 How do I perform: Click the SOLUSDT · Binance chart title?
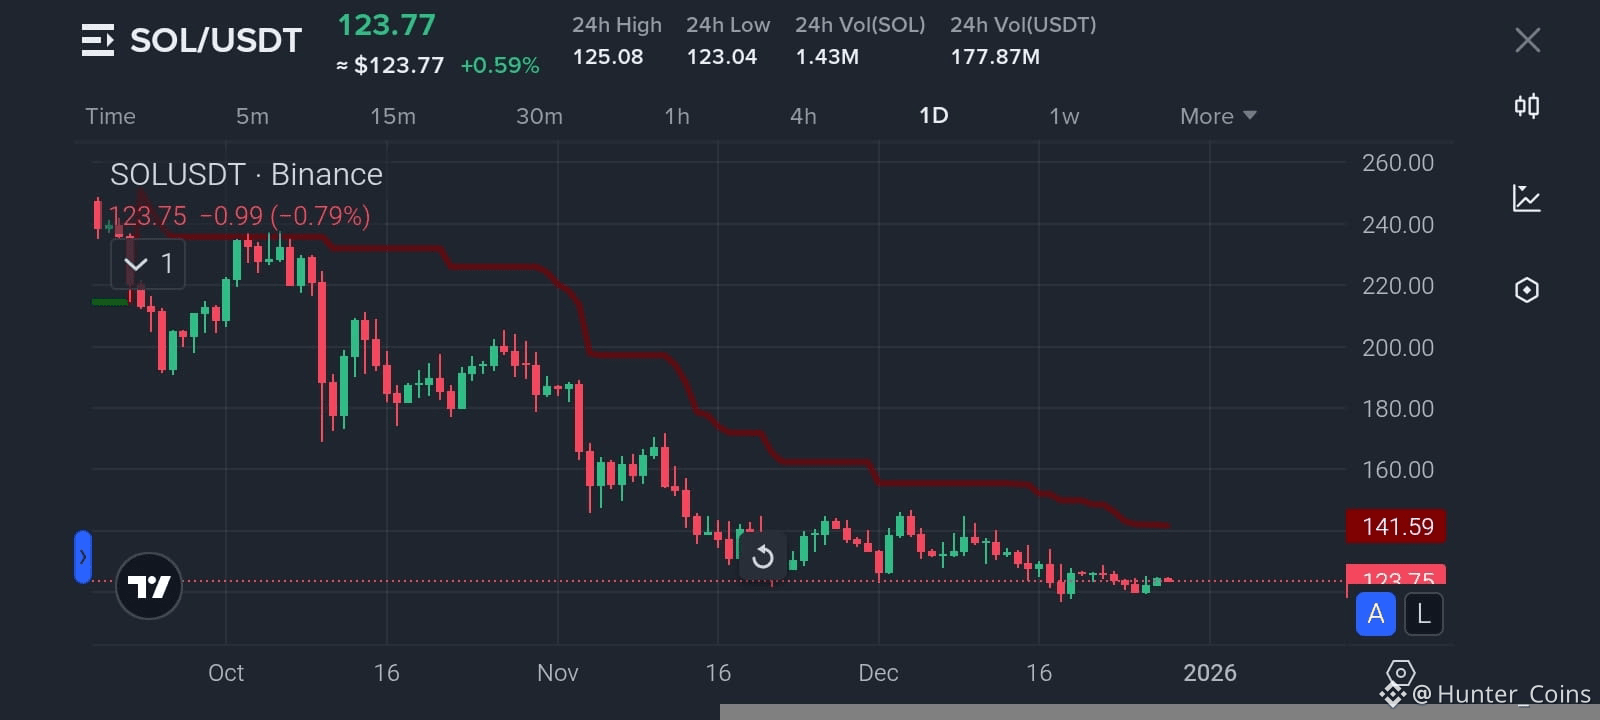pyautogui.click(x=246, y=174)
